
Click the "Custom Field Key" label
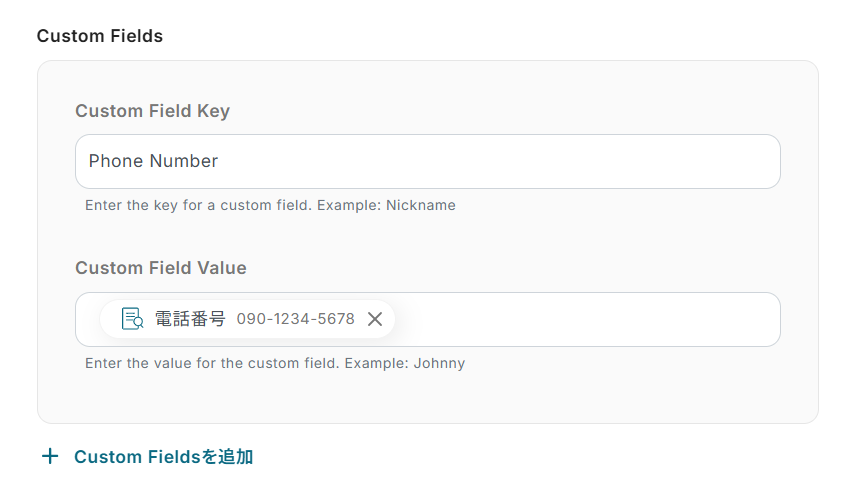(x=152, y=111)
